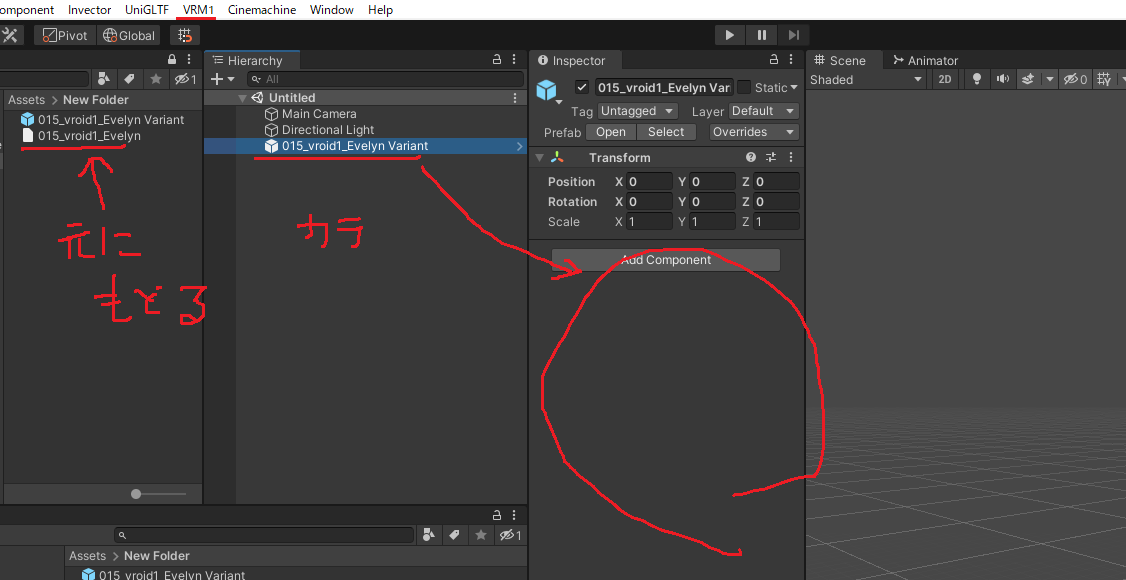Click the Add Component button
Screen dimensions: 1126x580
(666, 260)
